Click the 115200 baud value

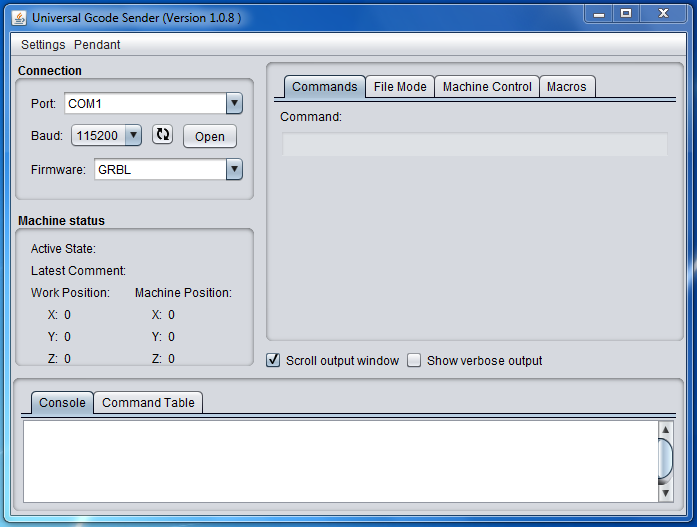tap(97, 136)
